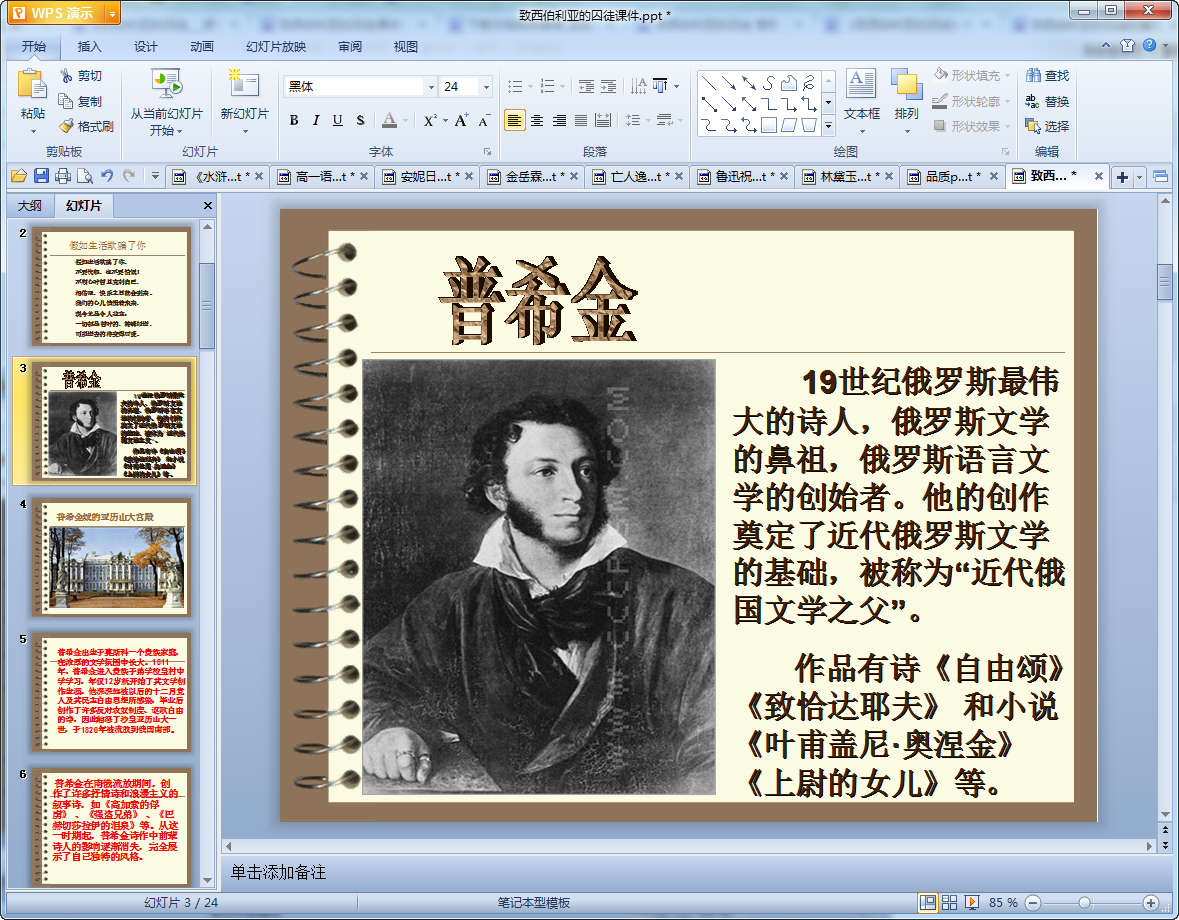Click the Arrange (排列) icon
The width and height of the screenshot is (1179, 920).
(x=906, y=84)
